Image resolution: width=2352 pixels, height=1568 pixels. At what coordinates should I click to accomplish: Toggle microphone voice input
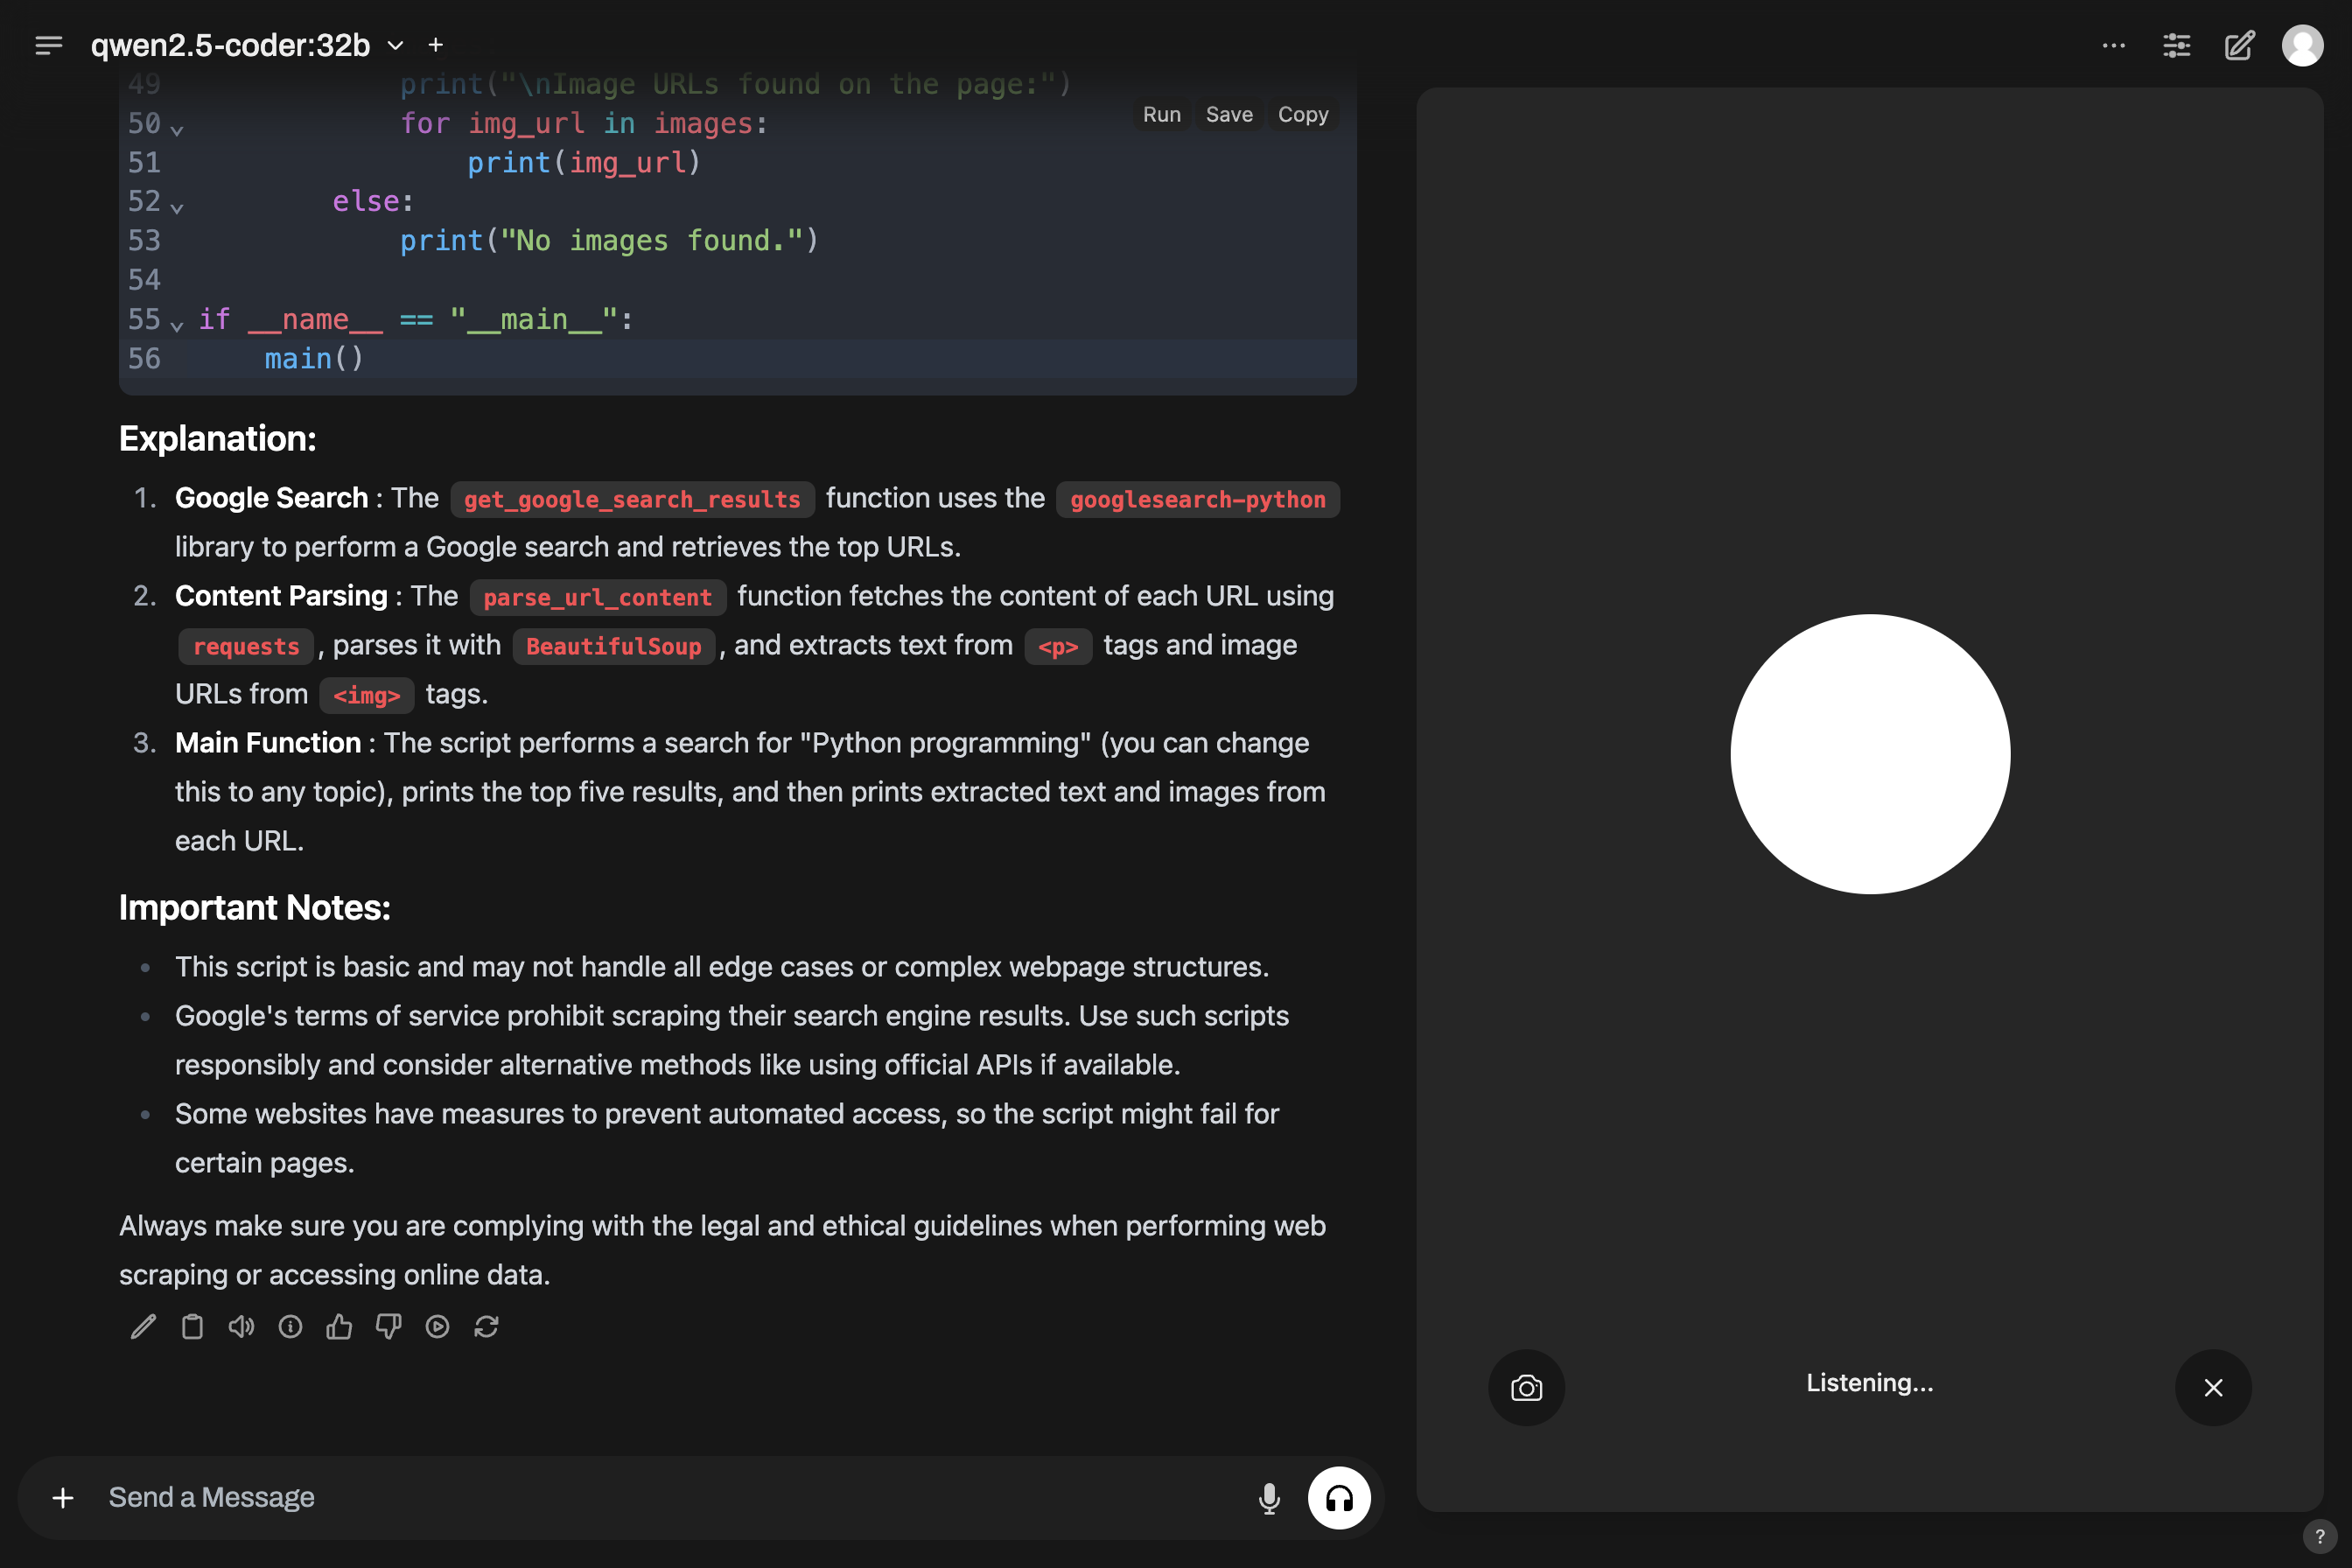pyautogui.click(x=1269, y=1497)
